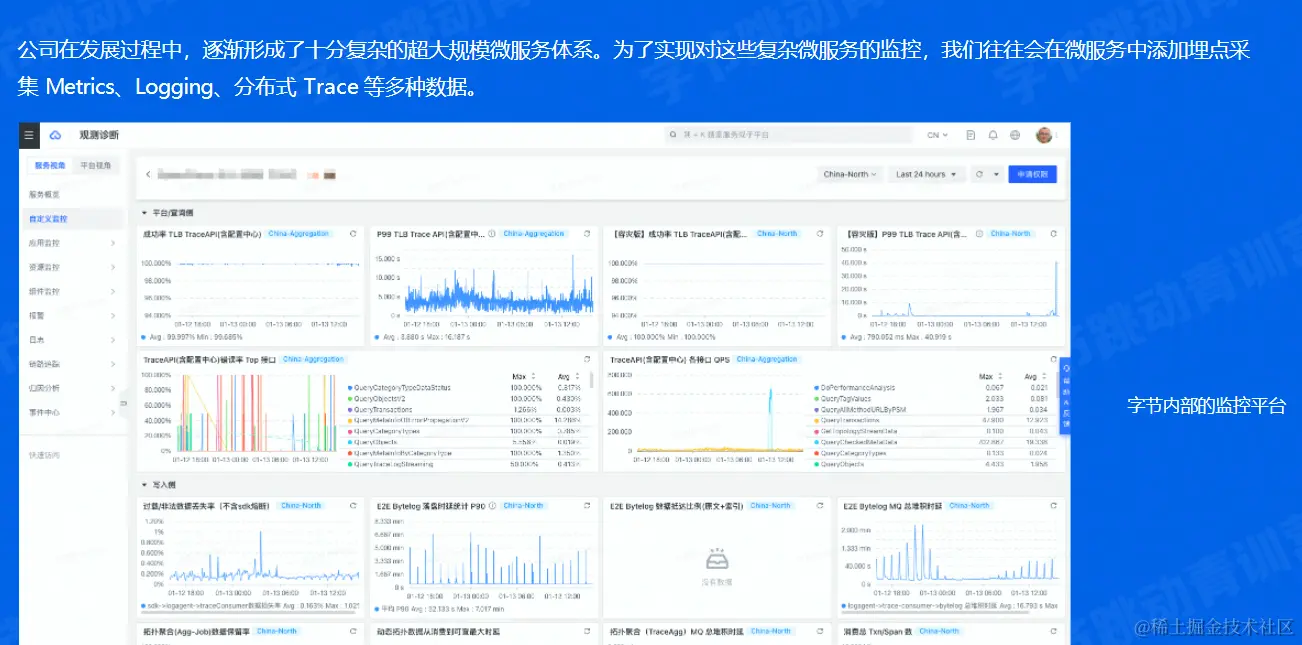Refresh the E2E Bytelog MQ 总堆积时延 panel
Screen dimensions: 1302x645
point(1054,506)
